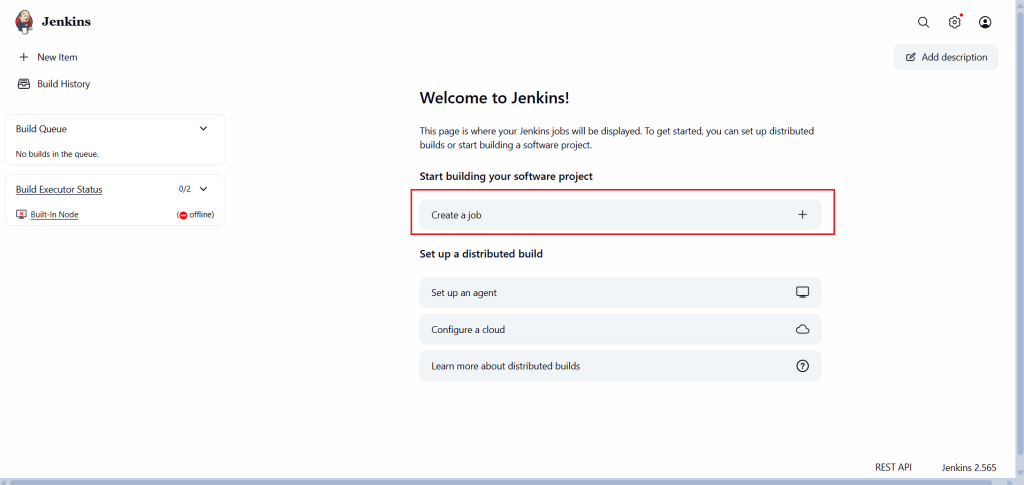The image size is (1024, 485).
Task: Click the plus icon on Create a job
Action: pos(803,214)
